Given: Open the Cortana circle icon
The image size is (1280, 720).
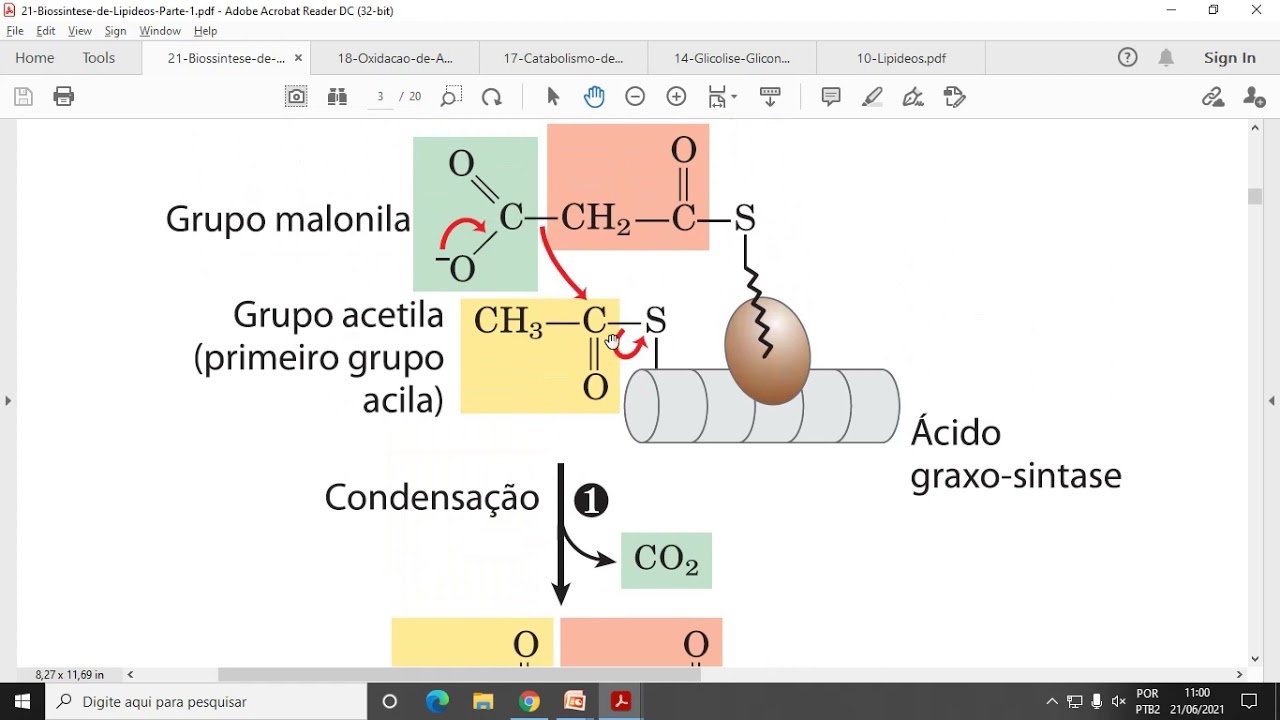Looking at the screenshot, I should point(390,702).
